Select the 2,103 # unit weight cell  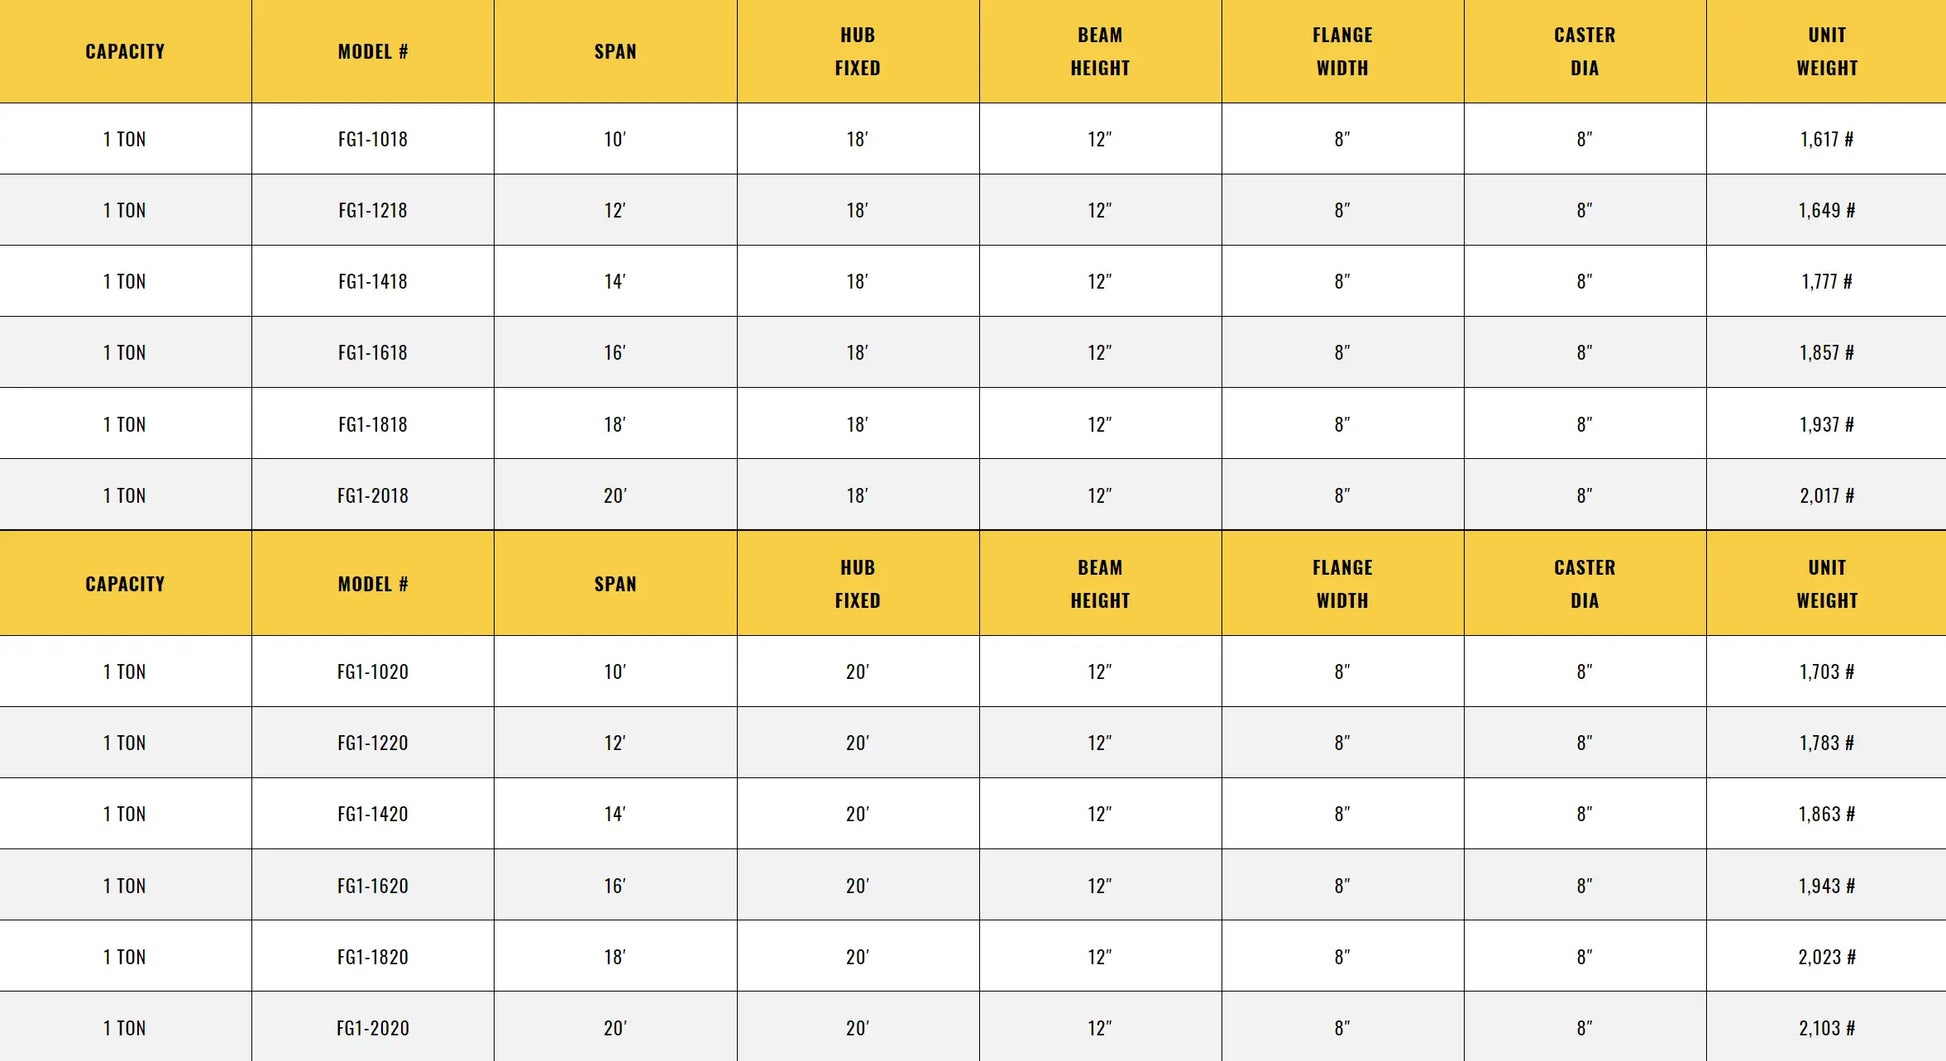point(1826,1028)
